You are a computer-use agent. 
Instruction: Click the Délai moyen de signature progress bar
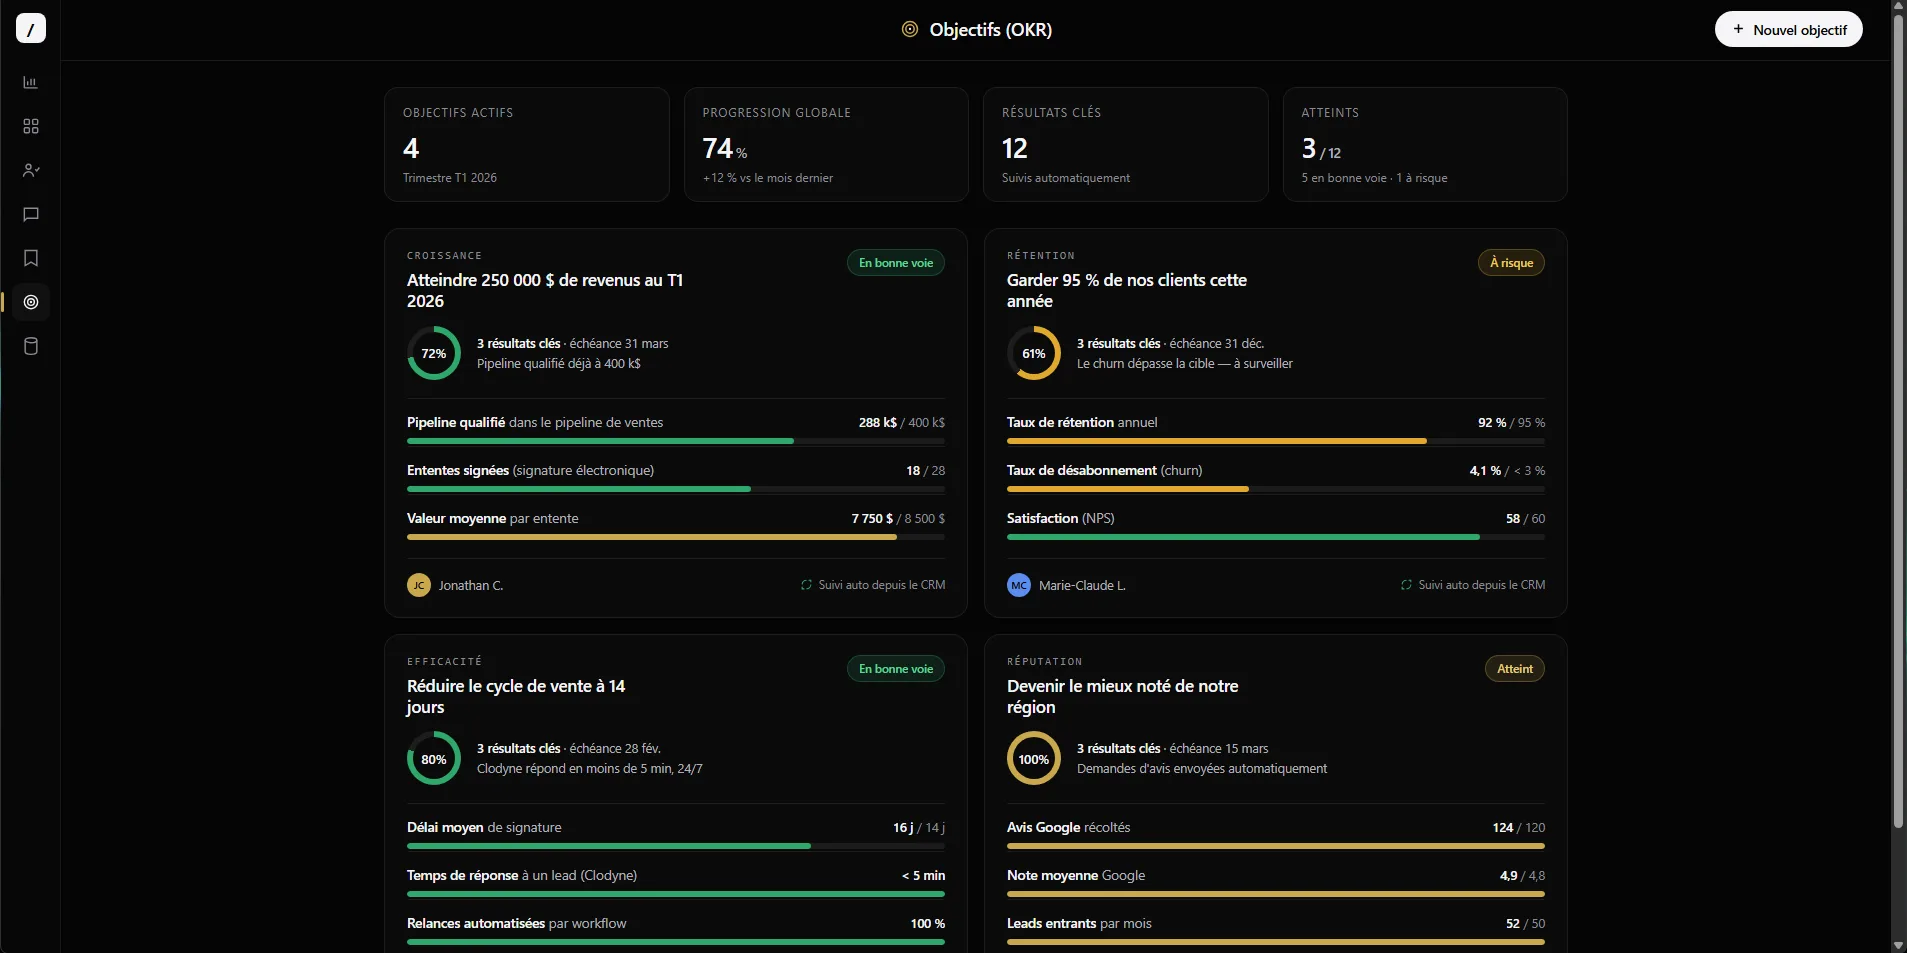click(x=676, y=846)
